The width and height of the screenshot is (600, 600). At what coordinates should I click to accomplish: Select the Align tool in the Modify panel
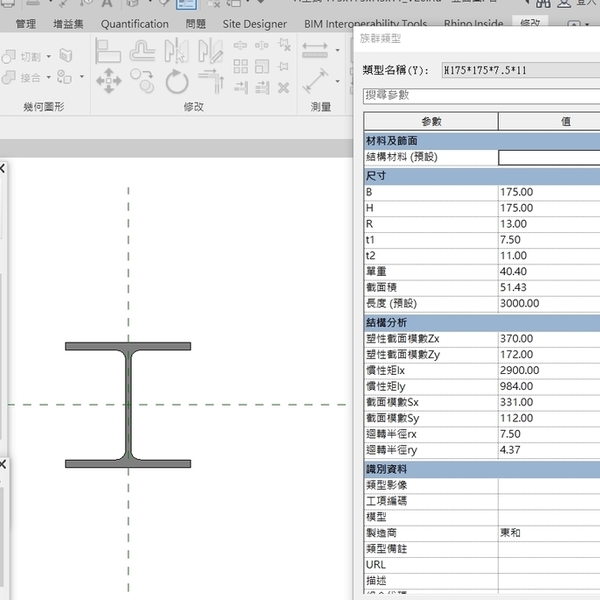(108, 50)
